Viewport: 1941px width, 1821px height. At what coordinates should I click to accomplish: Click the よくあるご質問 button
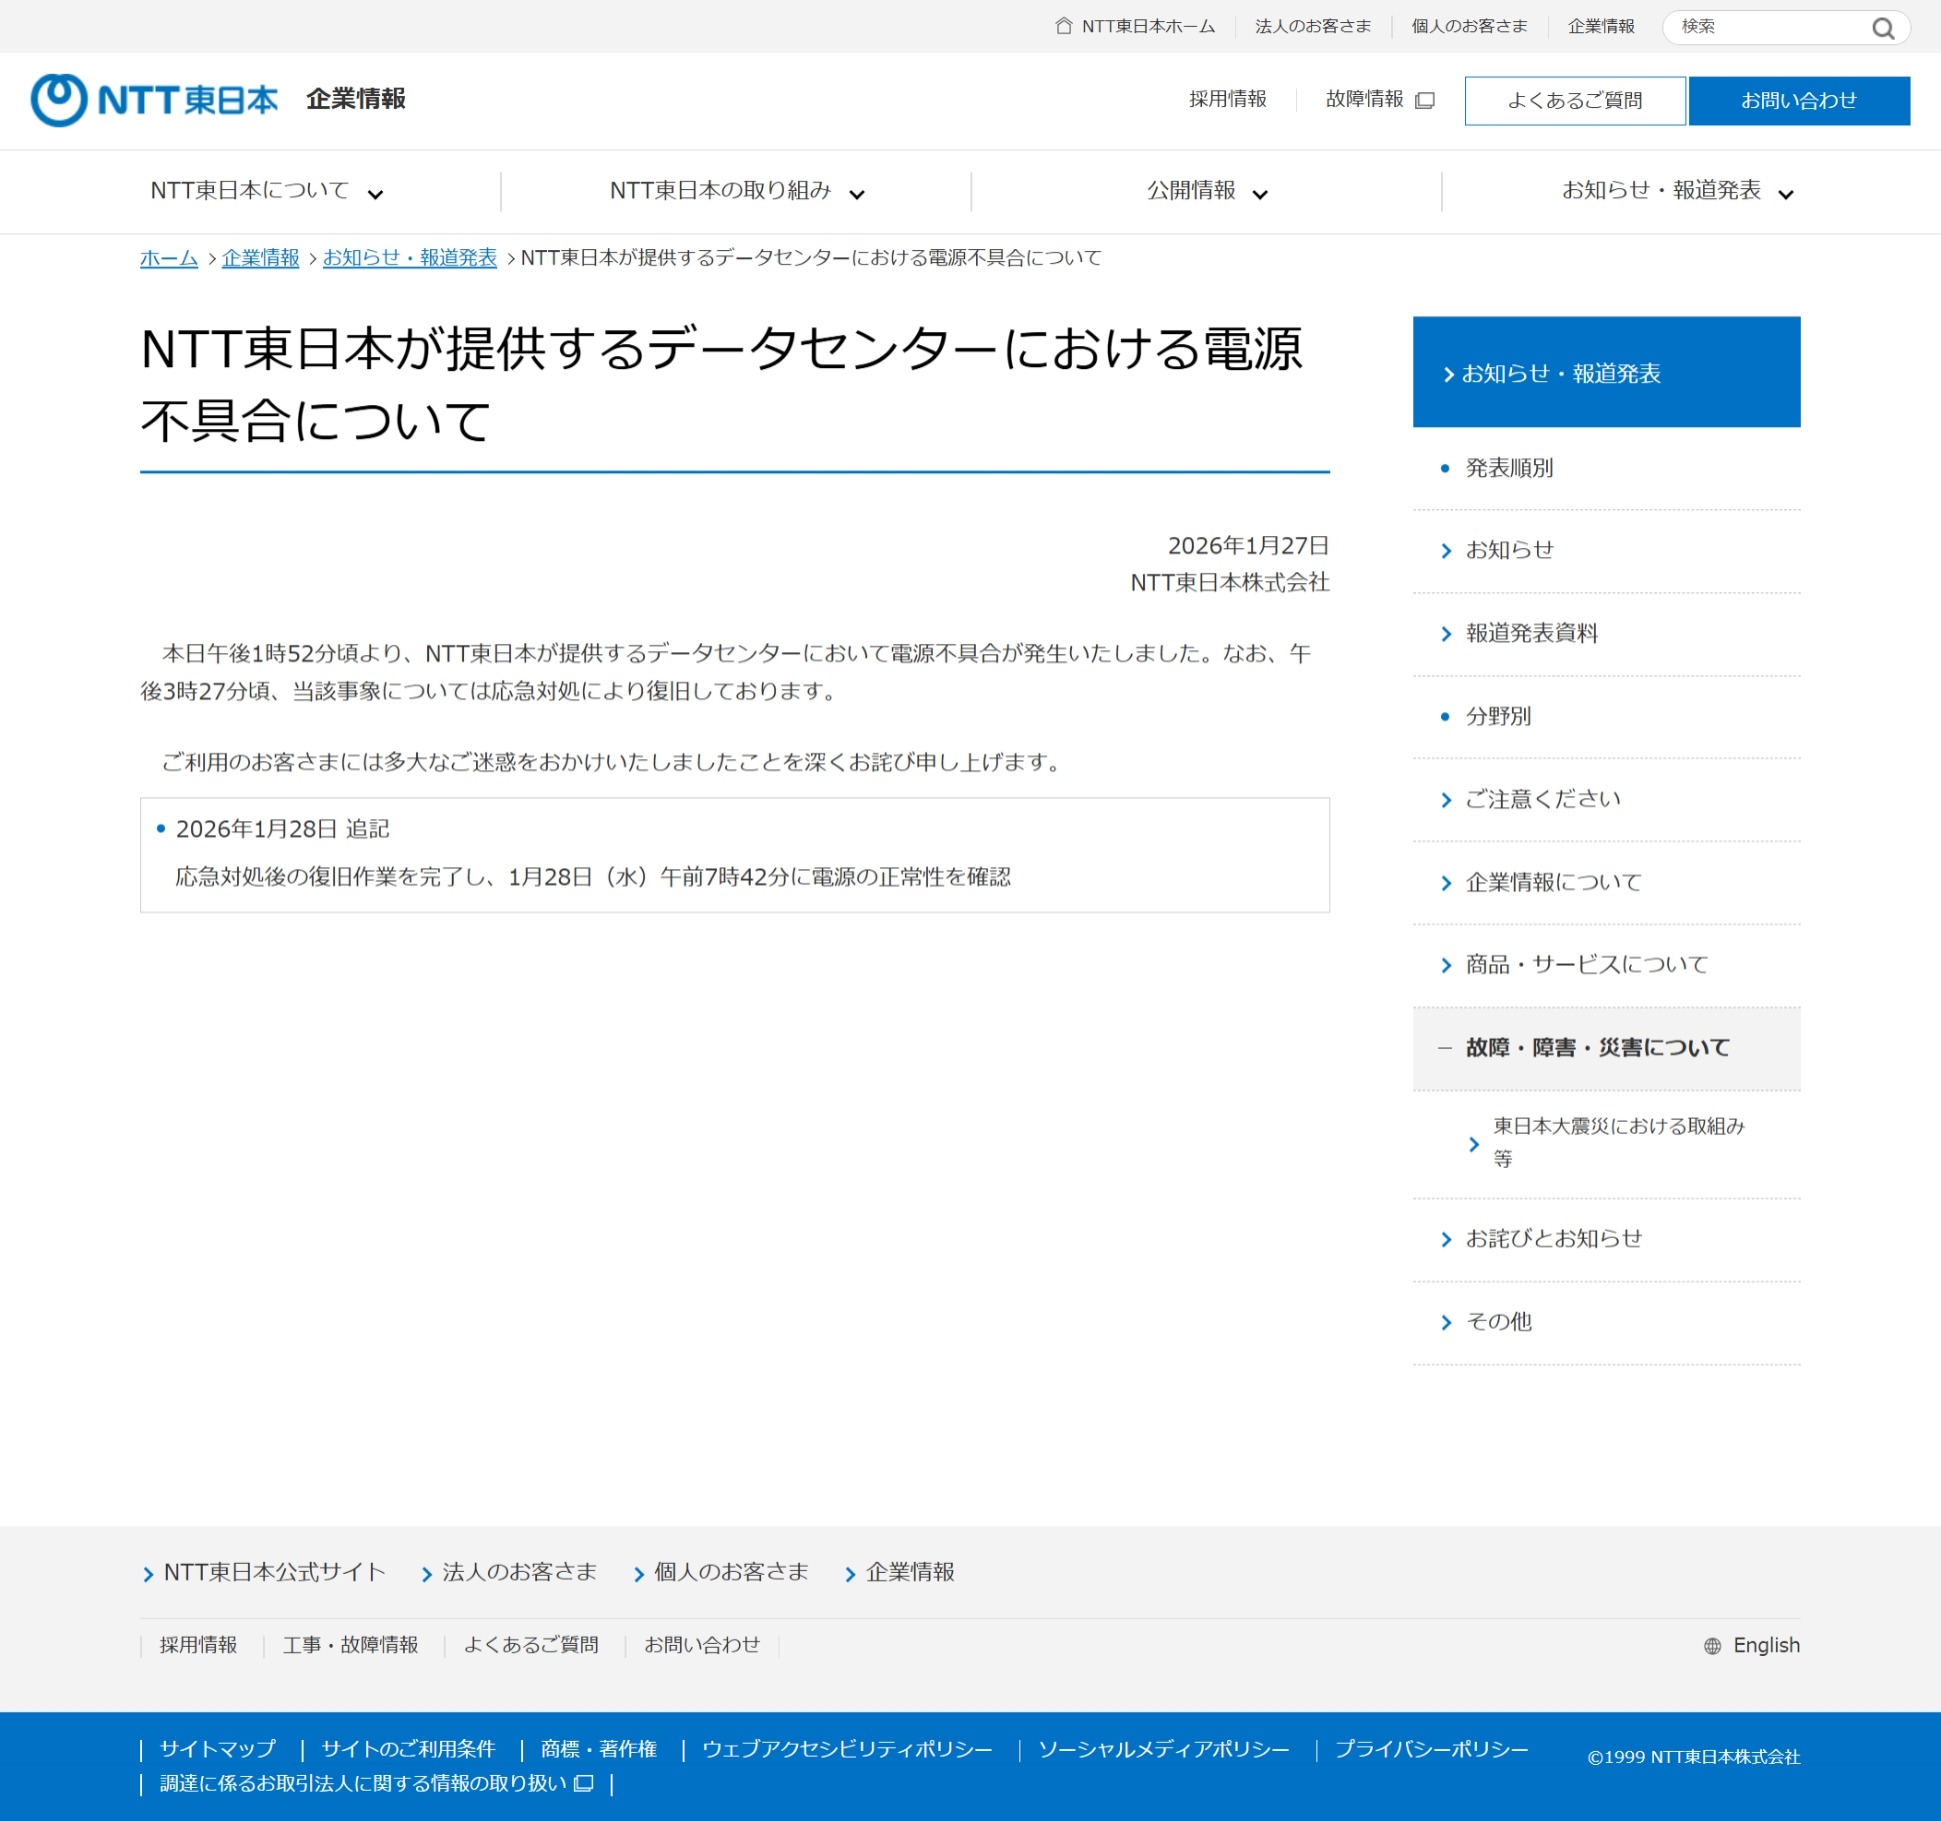pyautogui.click(x=1574, y=101)
